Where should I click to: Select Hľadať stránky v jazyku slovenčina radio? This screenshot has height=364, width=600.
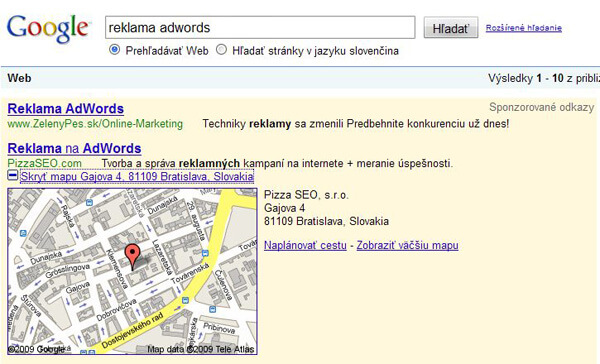(222, 50)
